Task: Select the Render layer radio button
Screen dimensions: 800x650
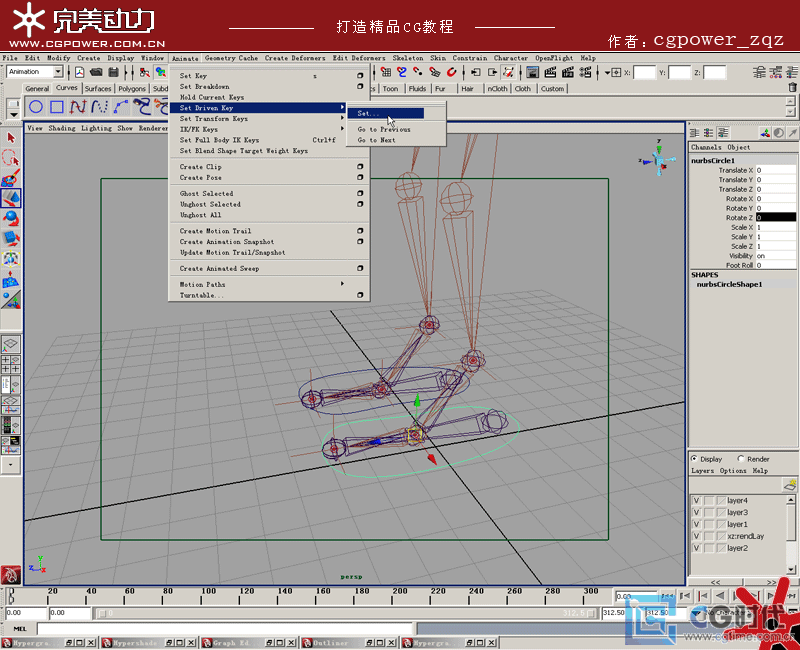Action: 741,458
